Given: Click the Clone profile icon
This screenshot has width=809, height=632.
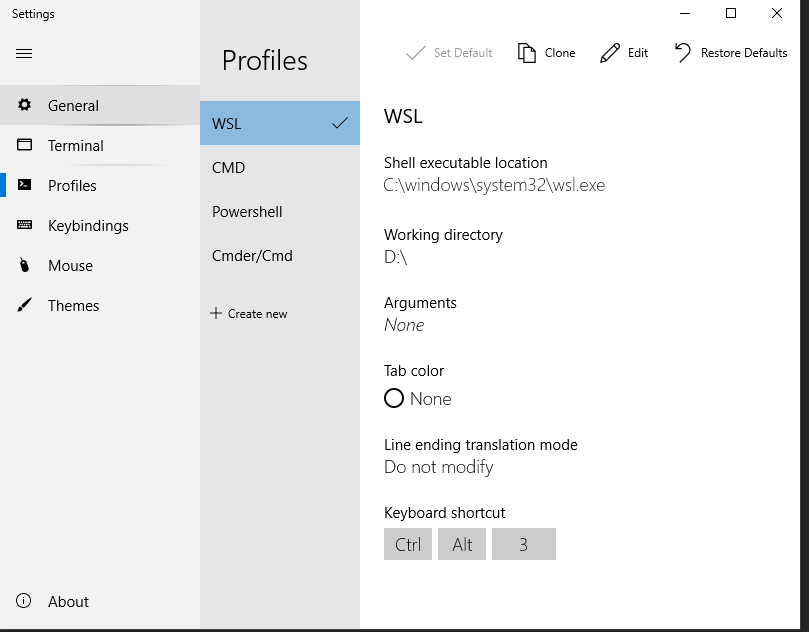Looking at the screenshot, I should coord(527,53).
